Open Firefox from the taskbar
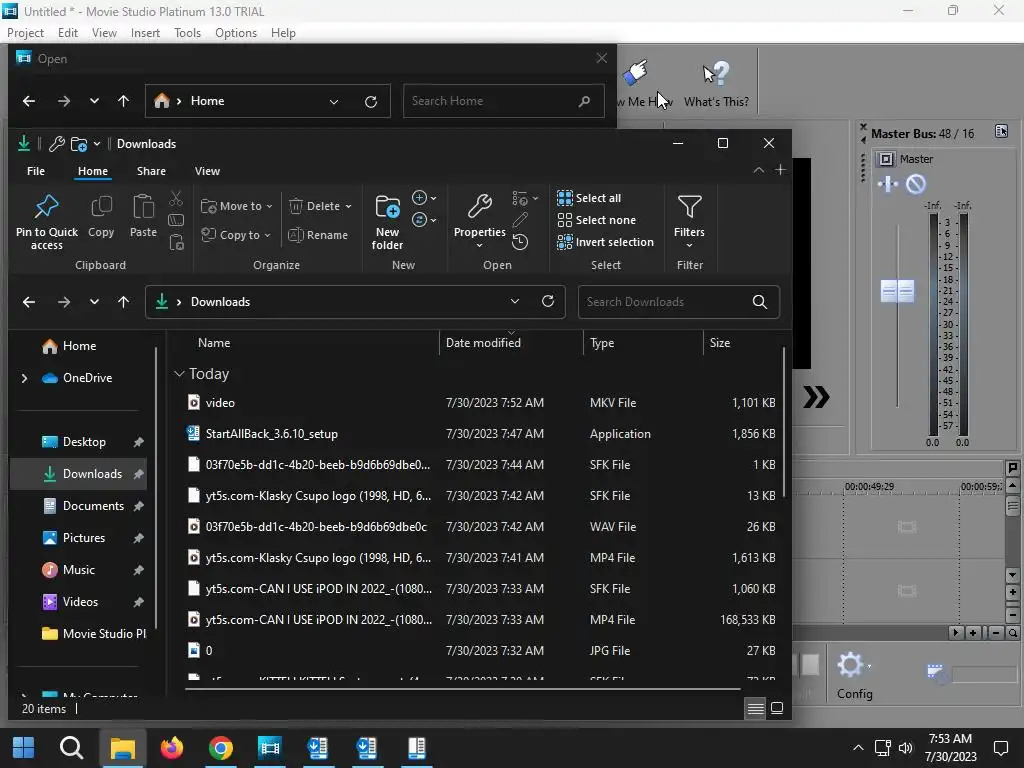 [172, 748]
